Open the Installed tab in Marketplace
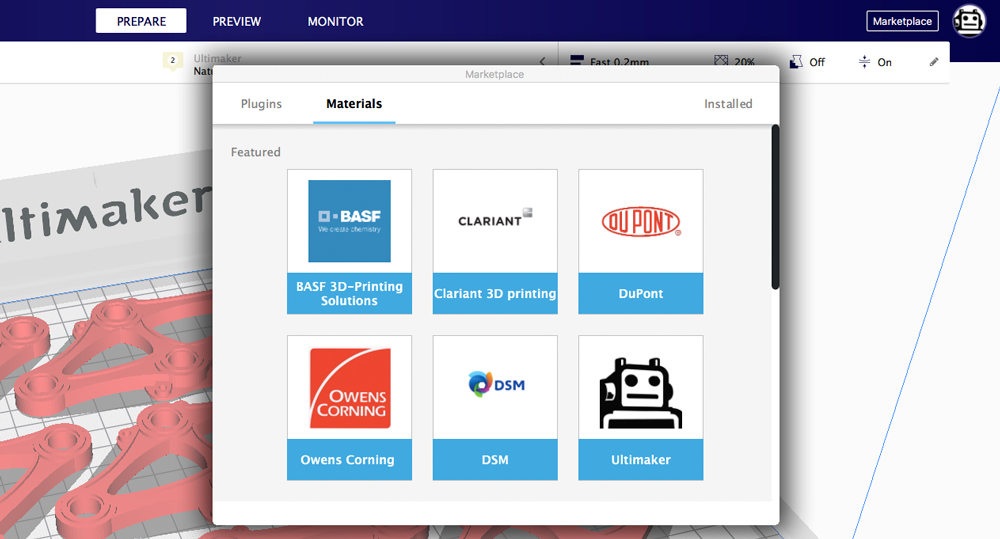Image resolution: width=1000 pixels, height=539 pixels. pos(728,104)
